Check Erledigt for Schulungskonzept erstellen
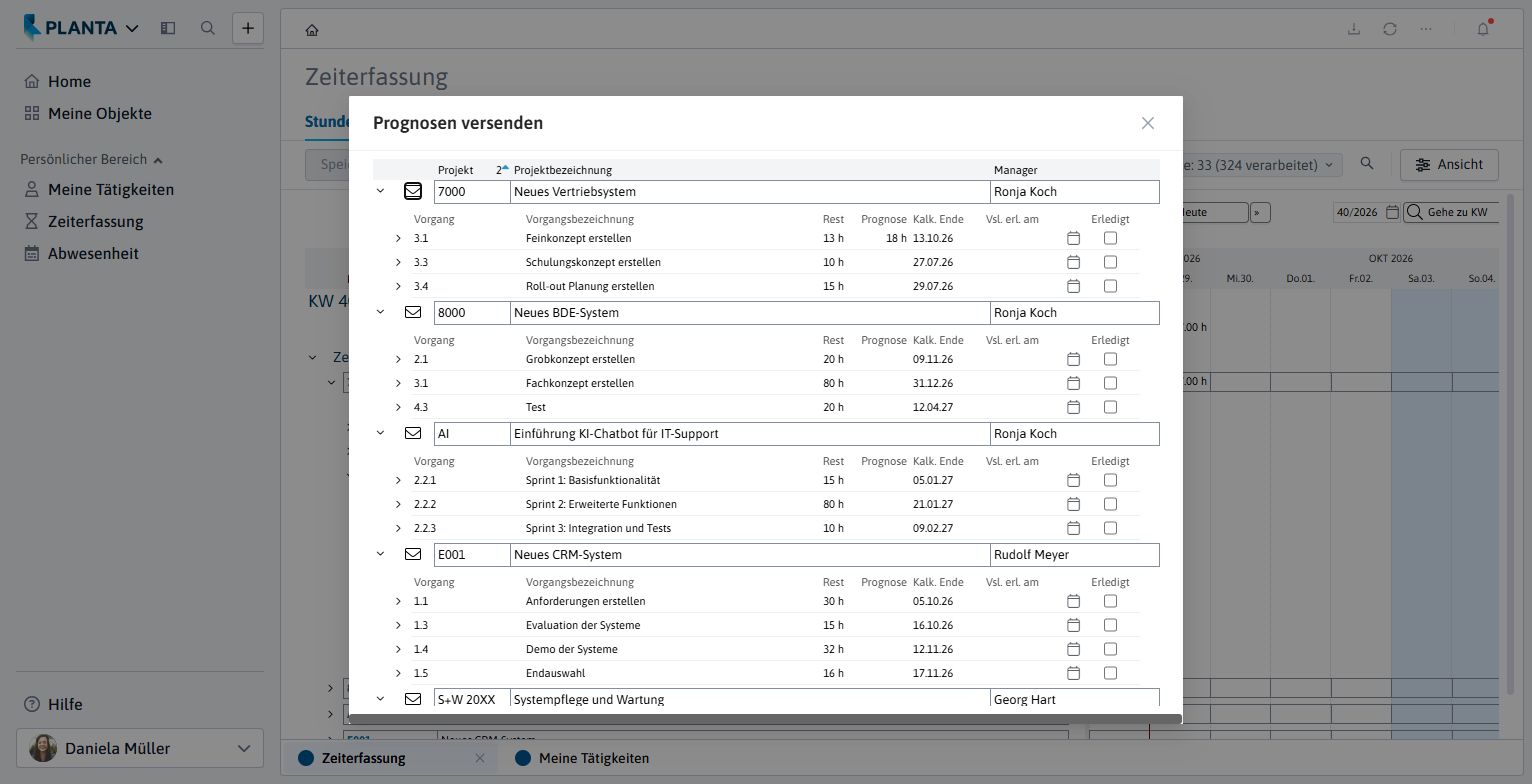The height and width of the screenshot is (784, 1532). tap(1110, 262)
